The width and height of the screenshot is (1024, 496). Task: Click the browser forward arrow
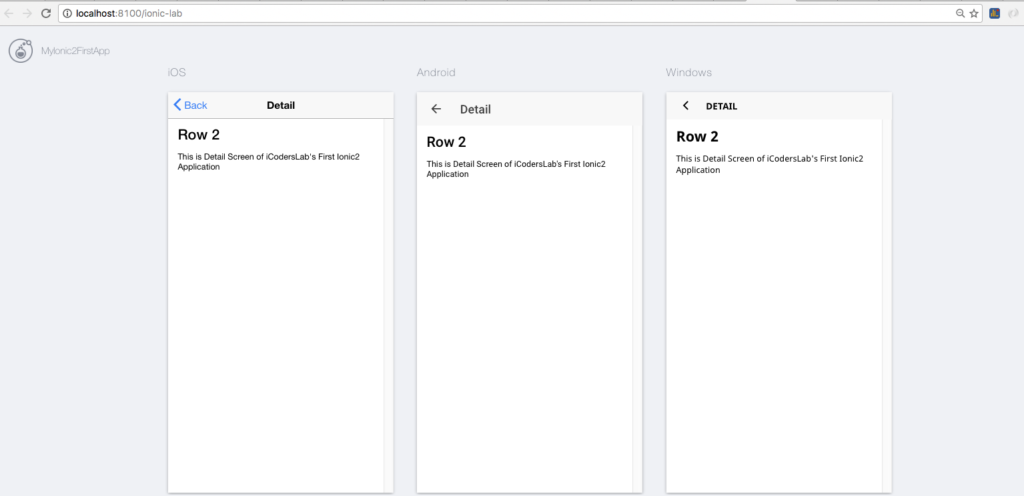(27, 13)
